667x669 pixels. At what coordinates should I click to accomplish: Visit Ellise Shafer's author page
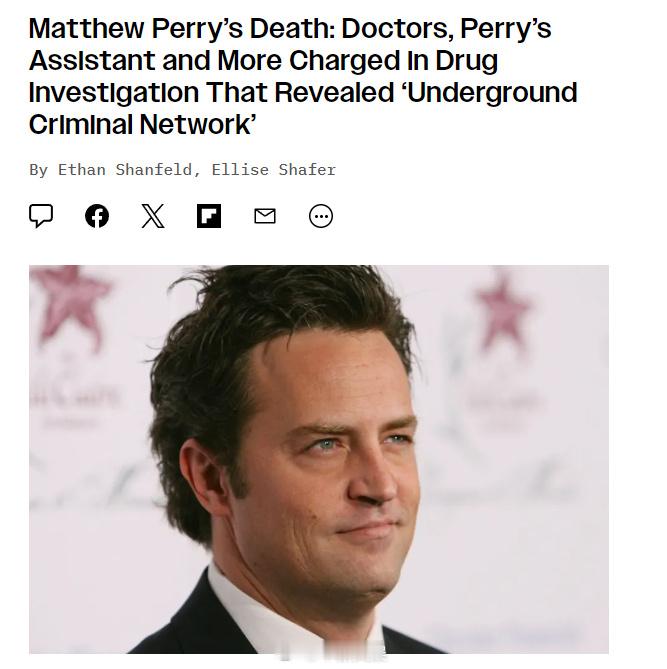pyautogui.click(x=274, y=170)
